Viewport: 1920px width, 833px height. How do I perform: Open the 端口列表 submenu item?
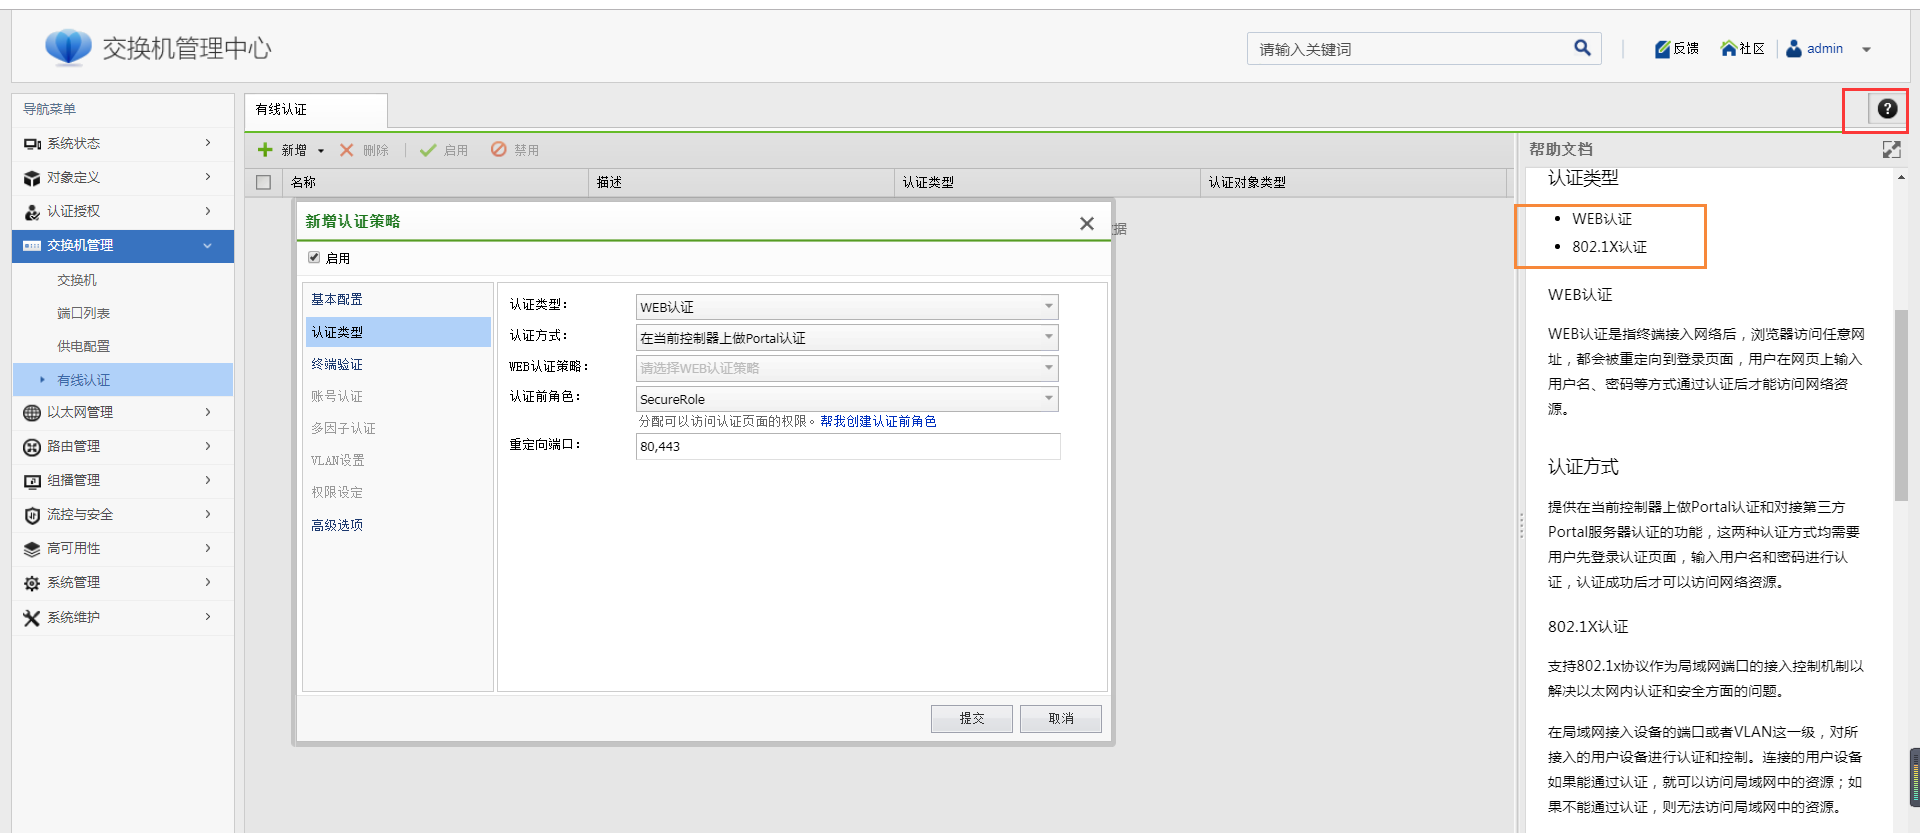click(x=84, y=313)
